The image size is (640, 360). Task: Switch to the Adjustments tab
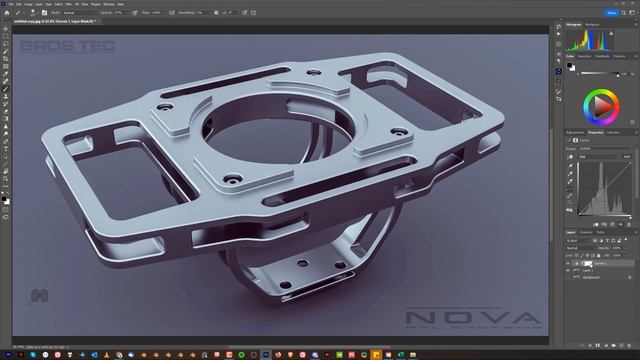(x=575, y=133)
